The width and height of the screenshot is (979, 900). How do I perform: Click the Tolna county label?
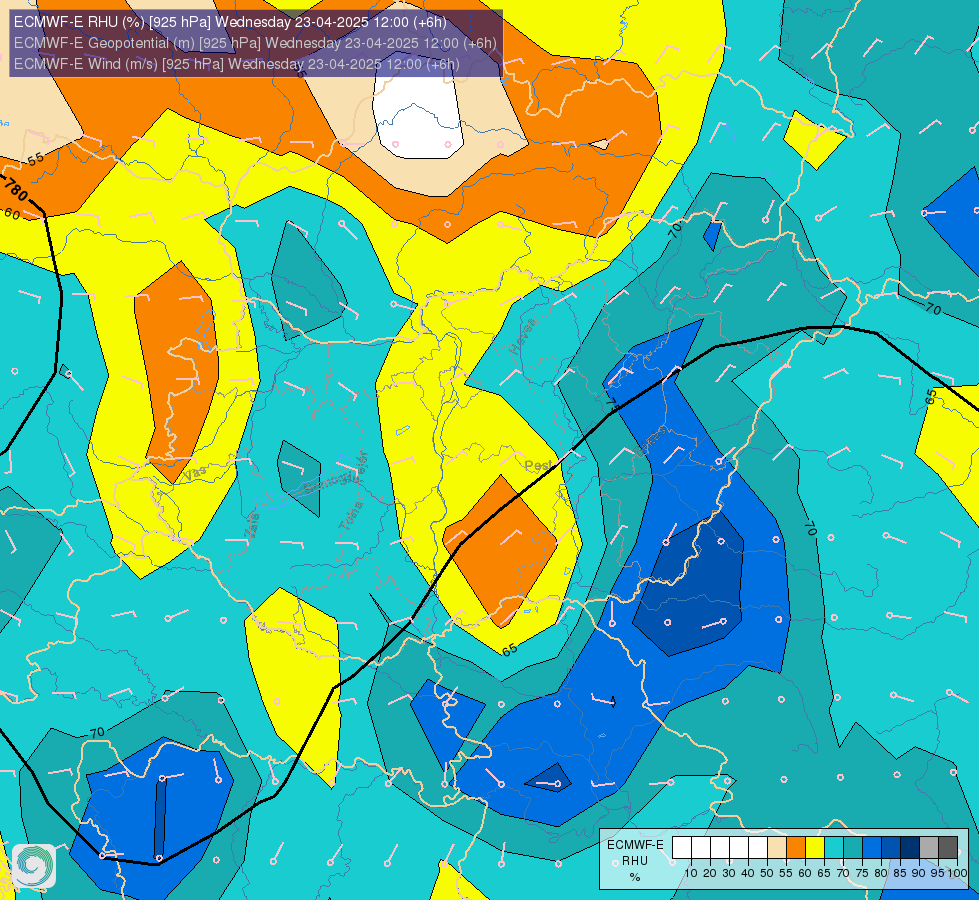pos(351,515)
